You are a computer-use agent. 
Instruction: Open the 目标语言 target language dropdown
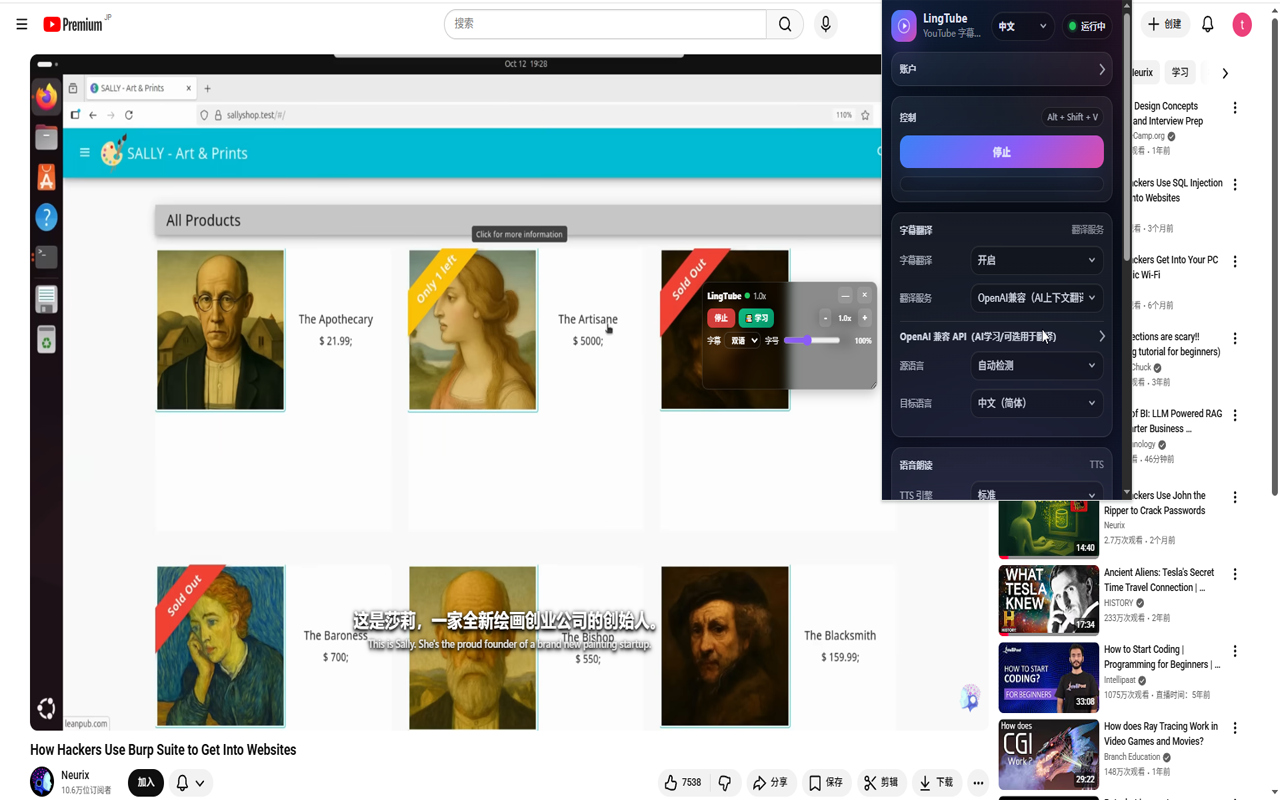tap(1036, 403)
